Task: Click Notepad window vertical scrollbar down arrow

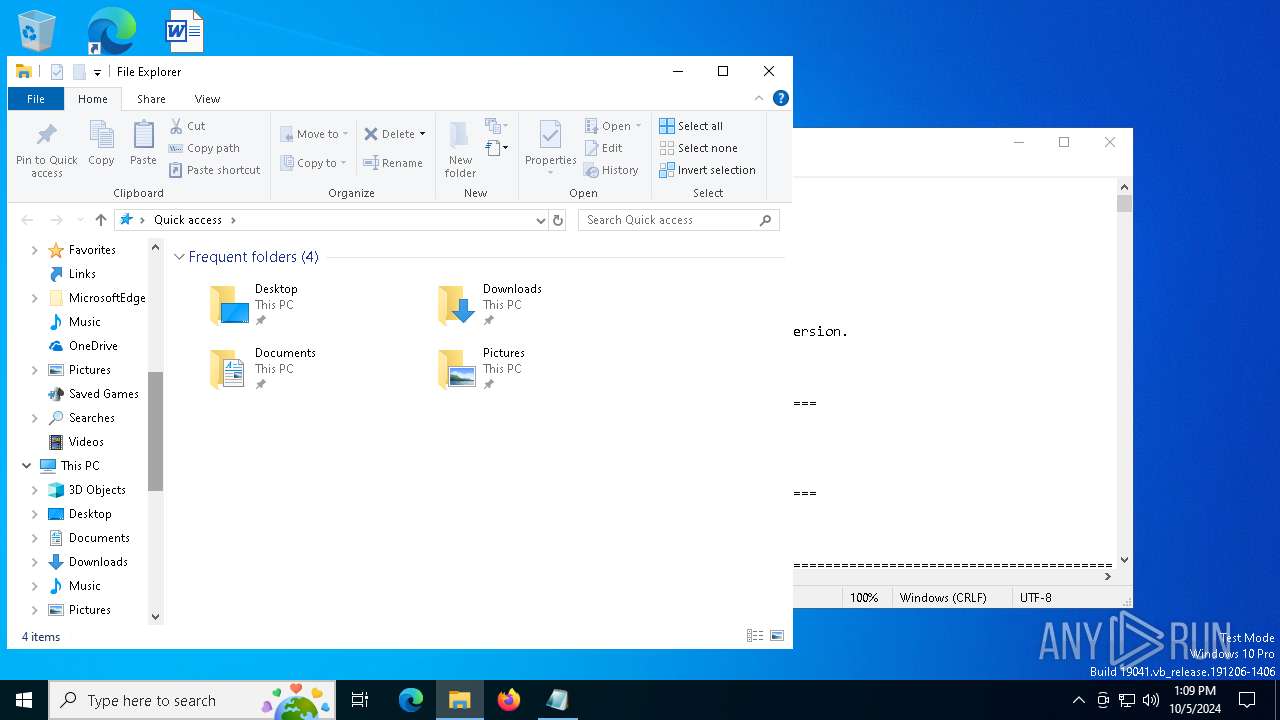Action: [x=1125, y=560]
